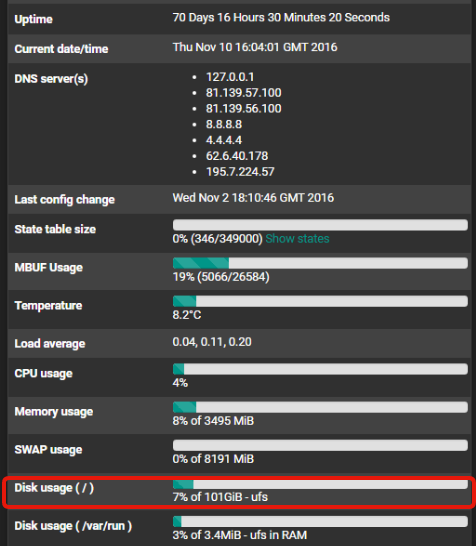This screenshot has height=546, width=476.
Task: Click the Last config change timestamp
Action: [253, 198]
